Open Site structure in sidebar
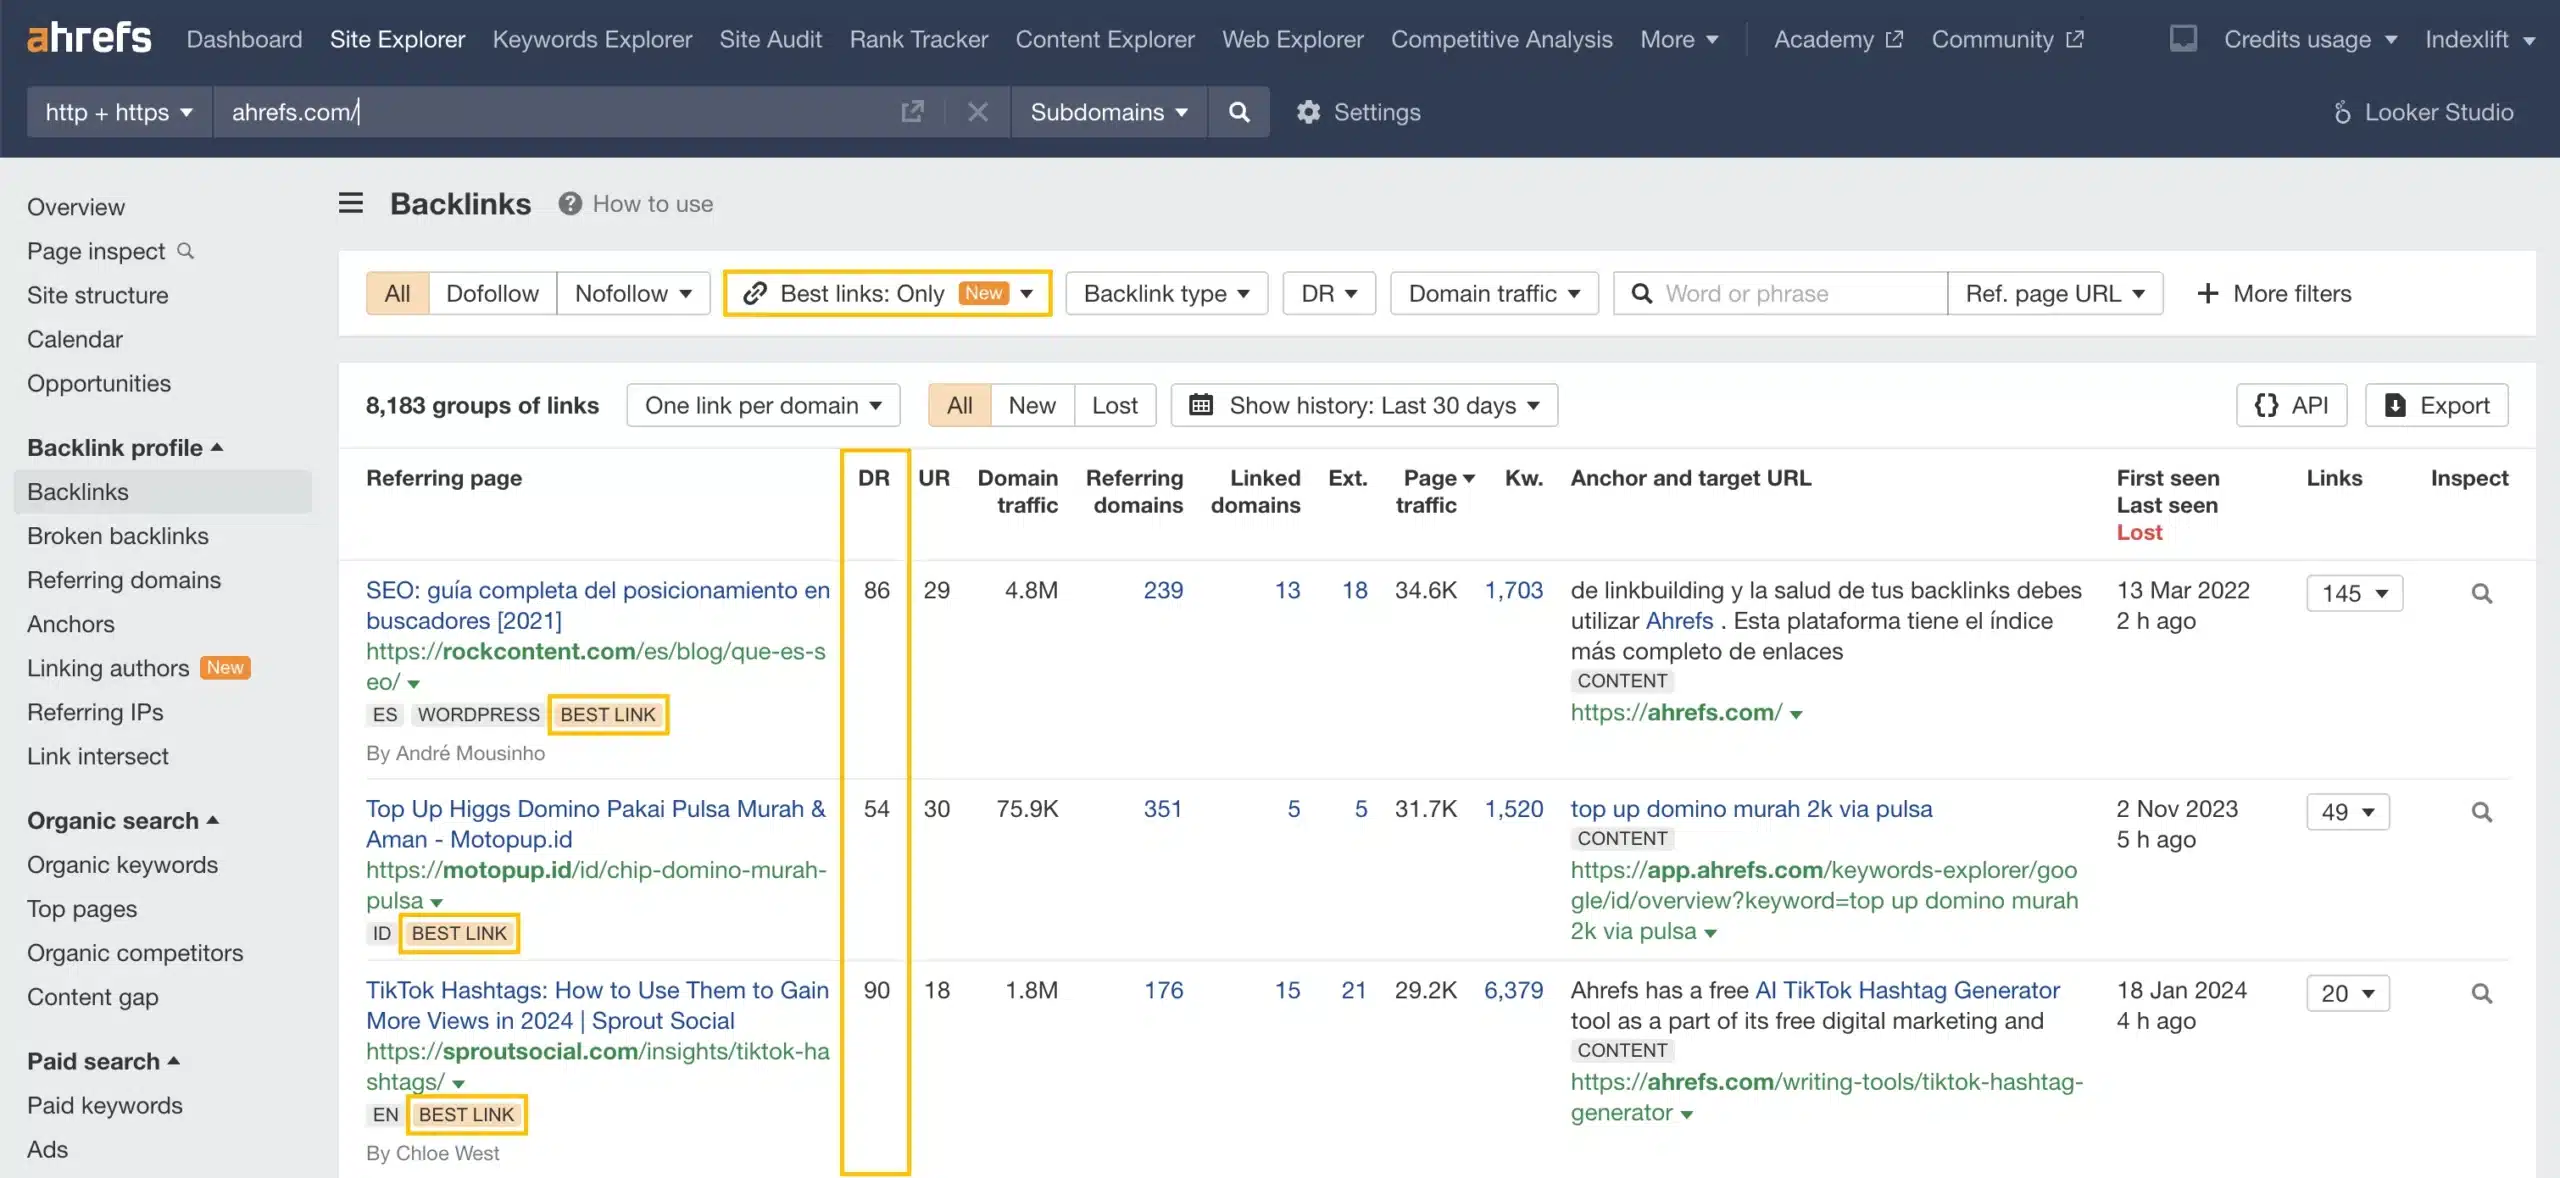 [x=97, y=295]
